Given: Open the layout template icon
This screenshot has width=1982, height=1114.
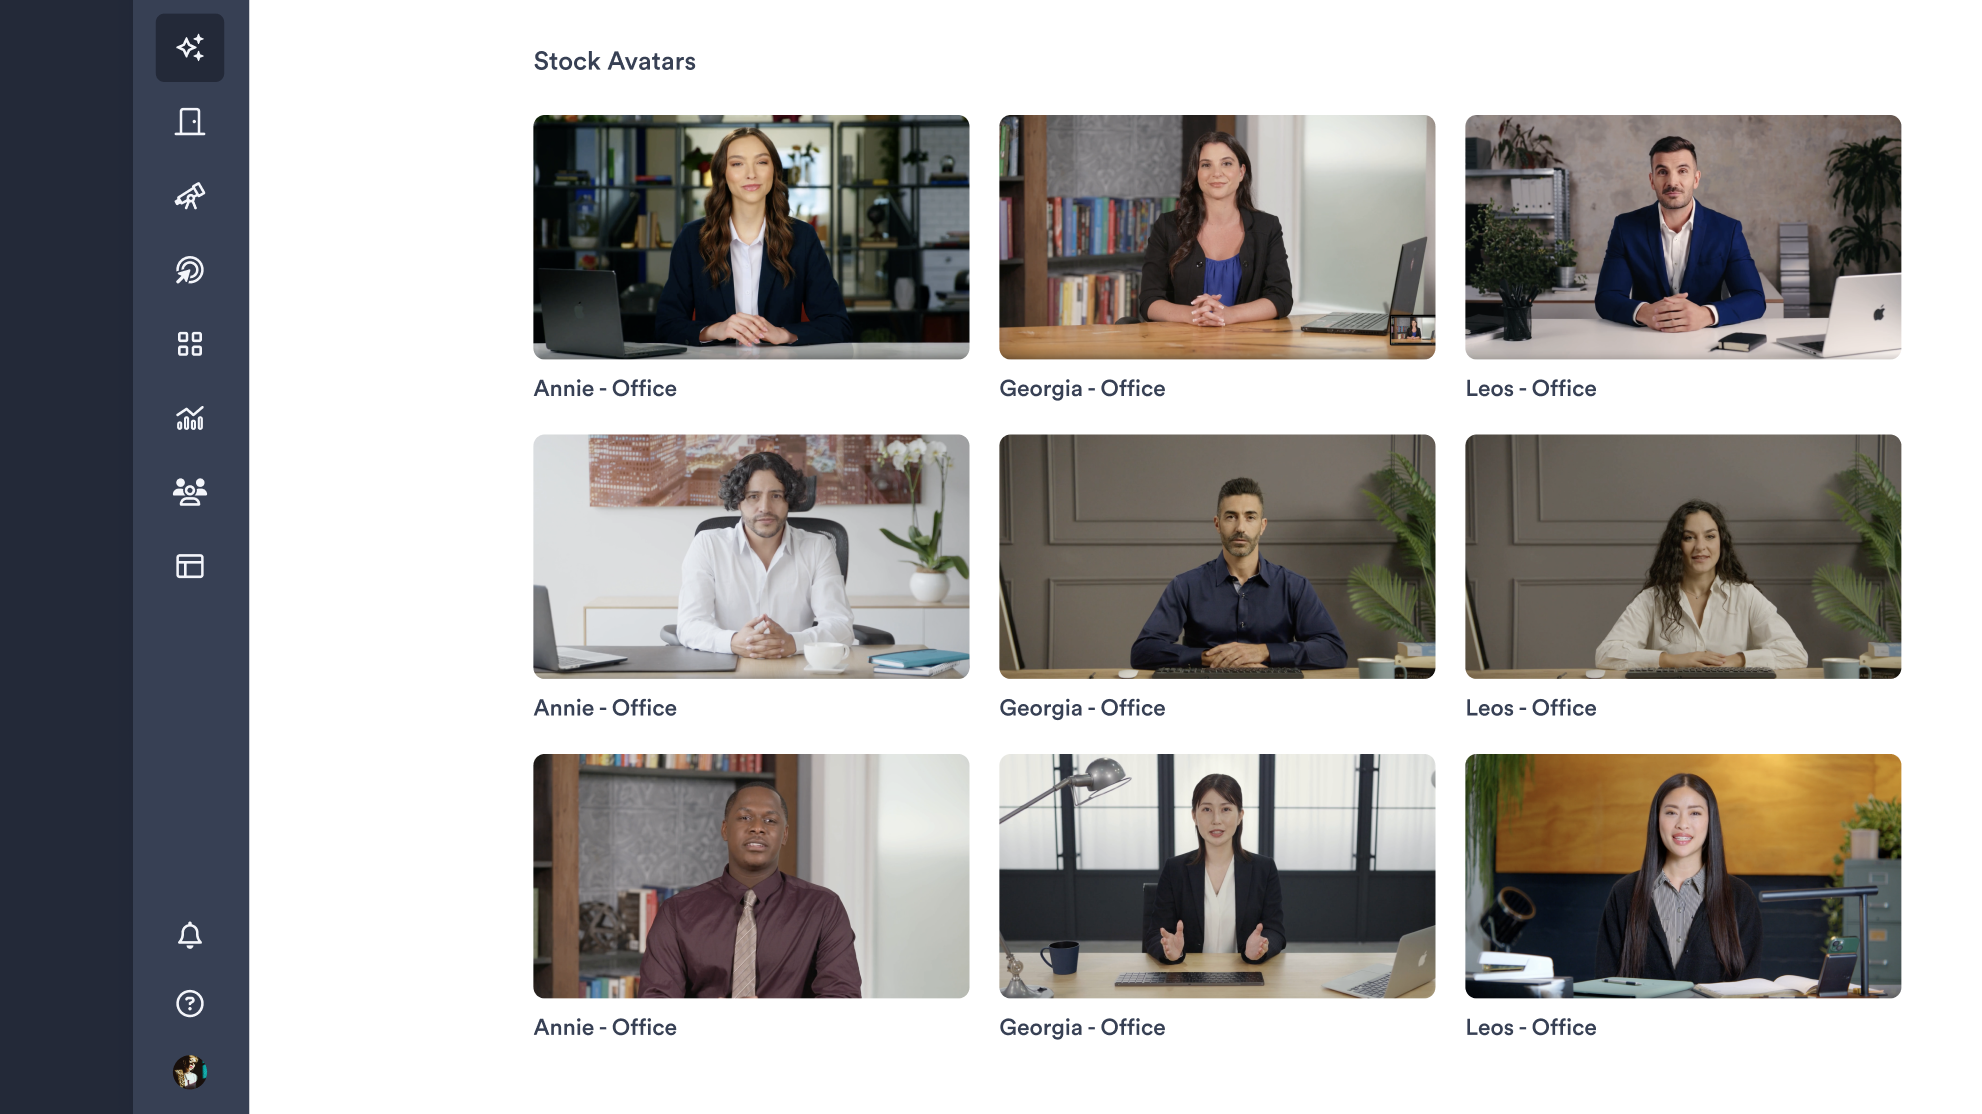Looking at the screenshot, I should pos(190,566).
